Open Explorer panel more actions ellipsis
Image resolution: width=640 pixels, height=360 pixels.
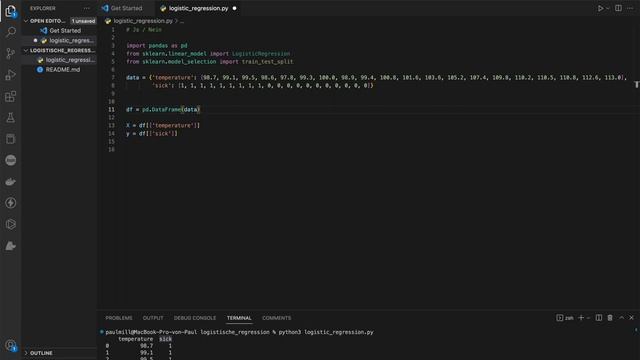coord(87,8)
